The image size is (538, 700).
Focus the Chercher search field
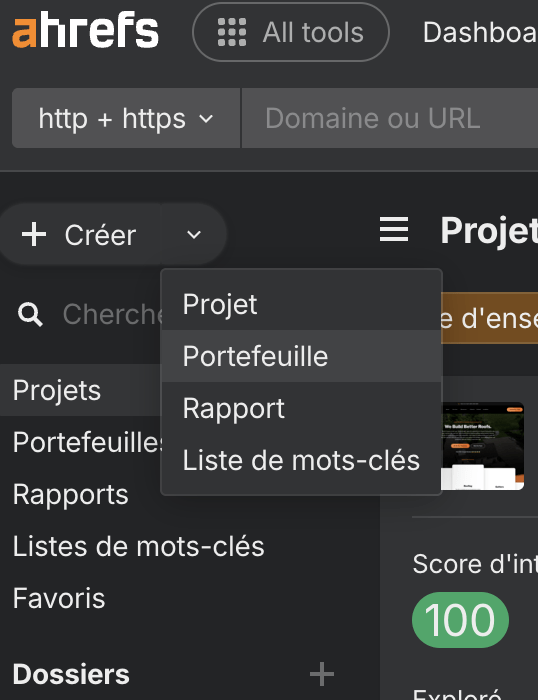point(112,314)
